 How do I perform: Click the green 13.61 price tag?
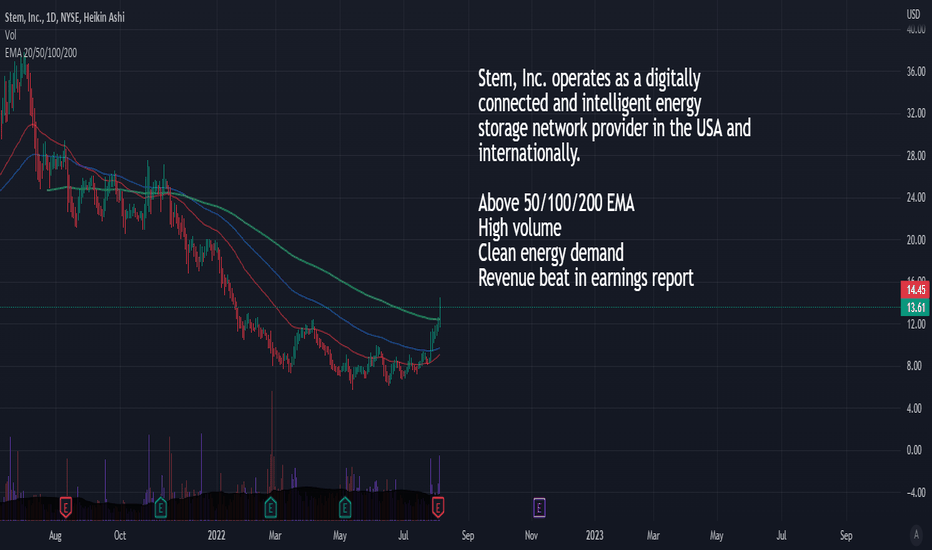point(915,307)
